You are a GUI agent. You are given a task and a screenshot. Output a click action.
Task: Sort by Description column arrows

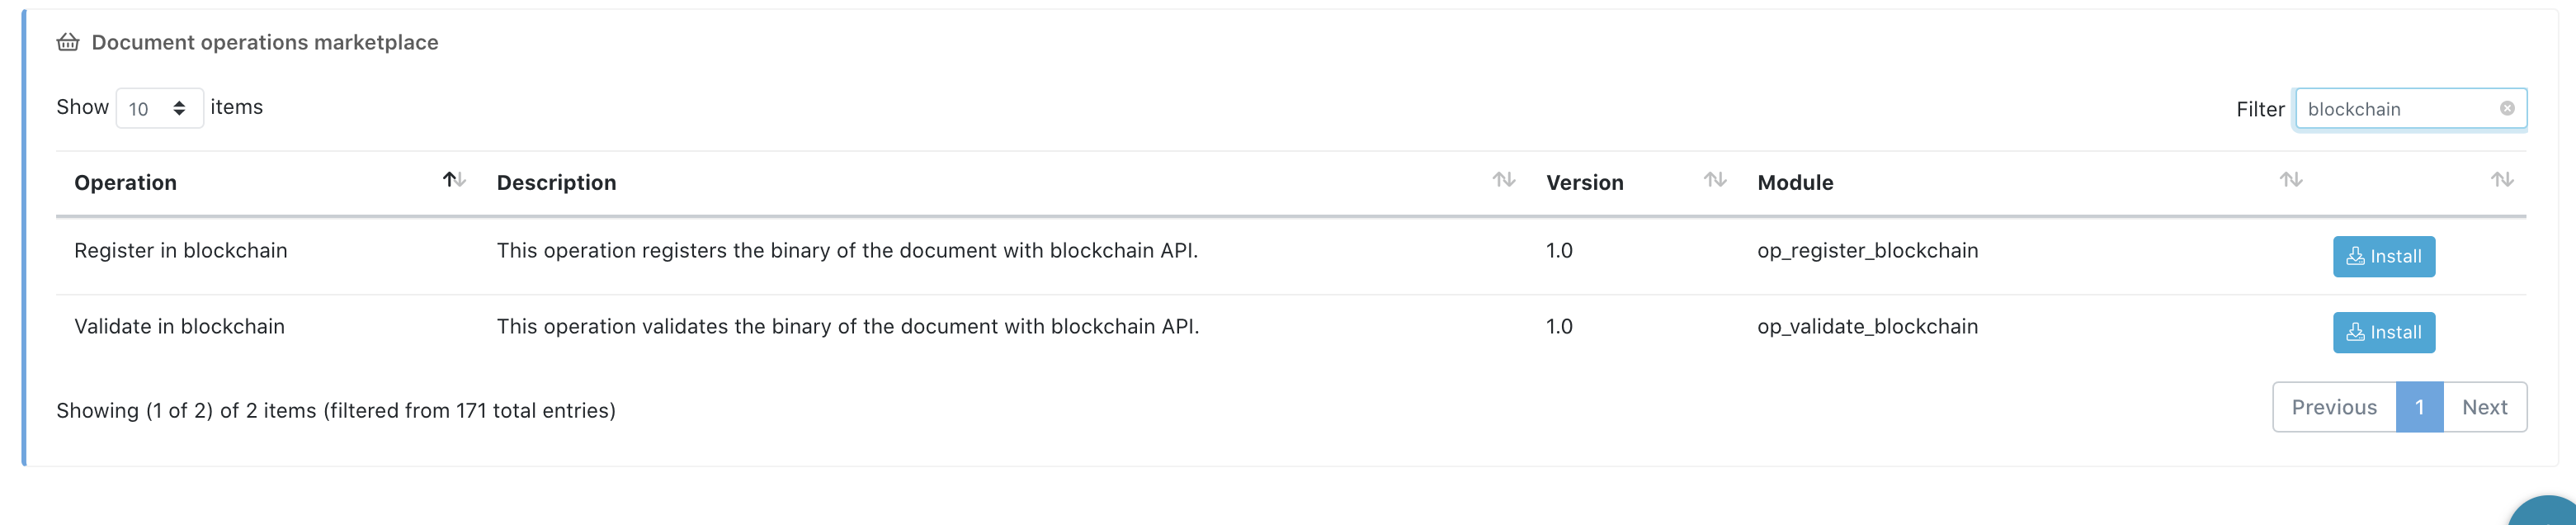(x=1503, y=180)
